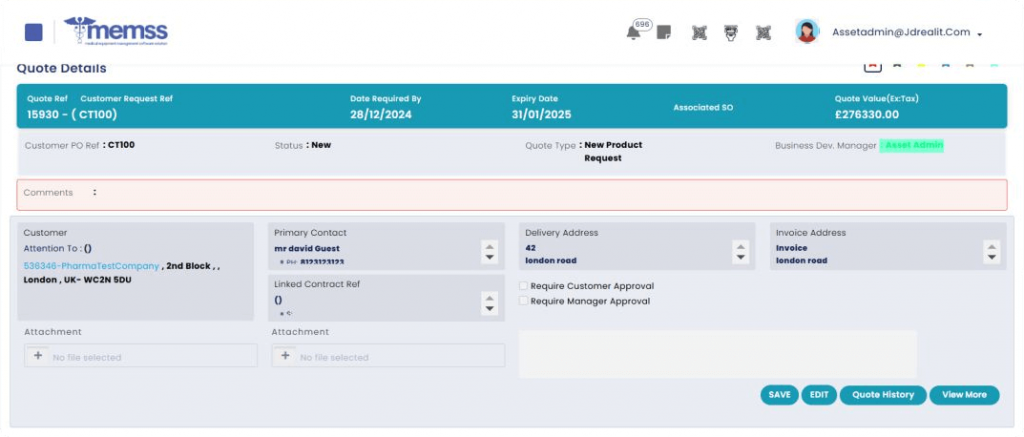Image resolution: width=1024 pixels, height=437 pixels.
Task: Click the 'mr david Guest' contact name
Action: pos(307,248)
